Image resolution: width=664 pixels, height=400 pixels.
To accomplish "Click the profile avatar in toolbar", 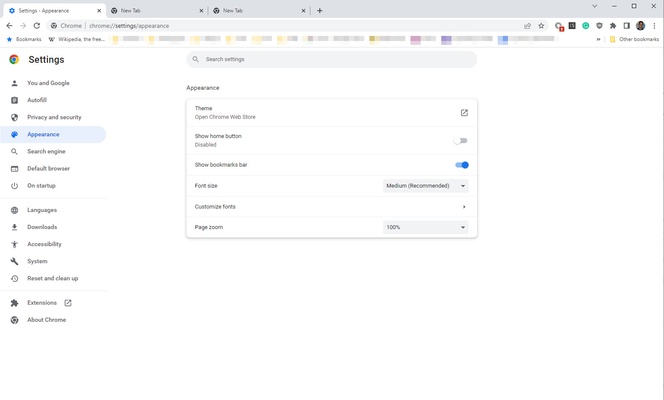I will (x=640, y=26).
